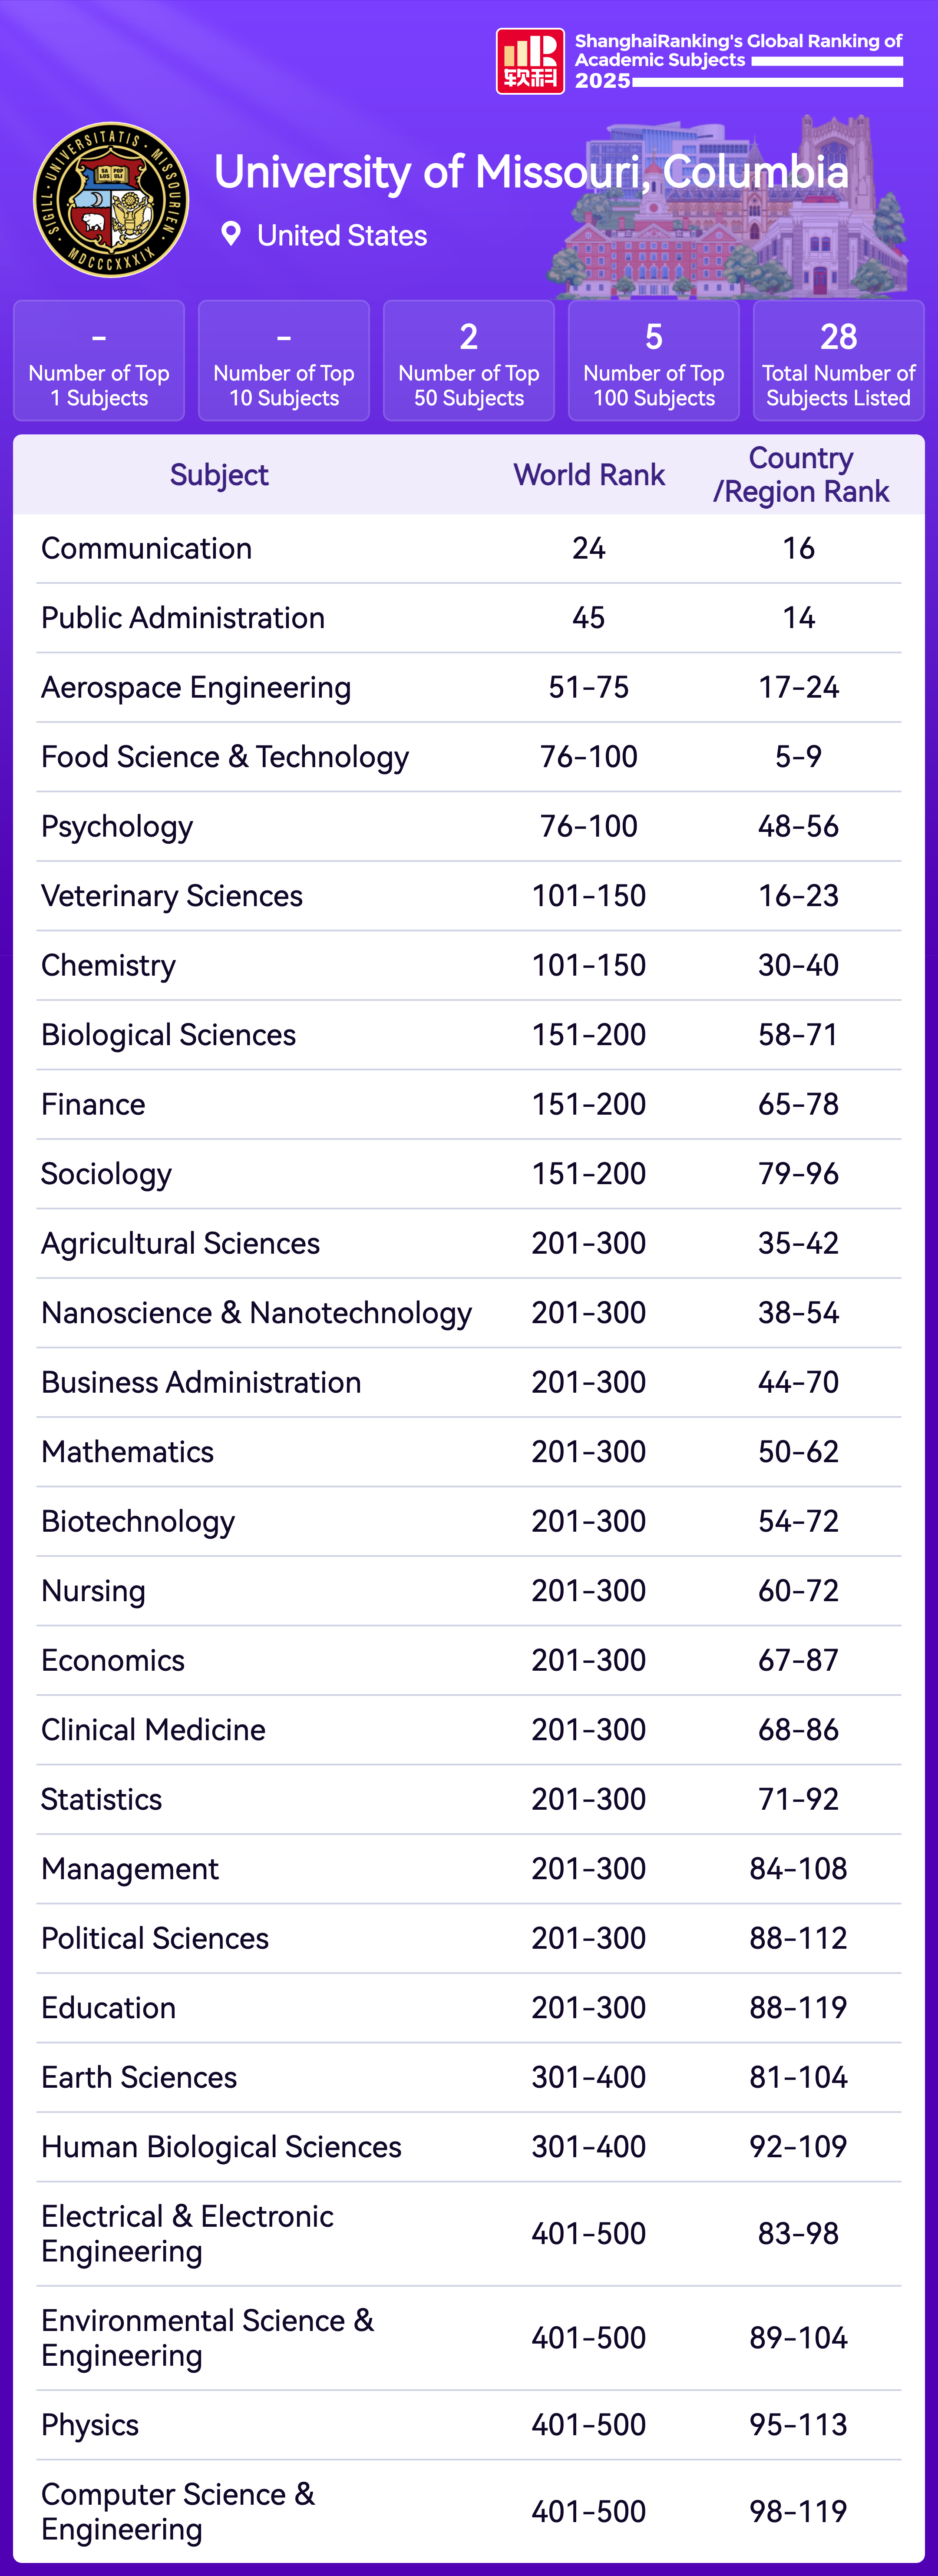Image resolution: width=938 pixels, height=2576 pixels.
Task: Open the Communication subject row
Action: point(147,548)
